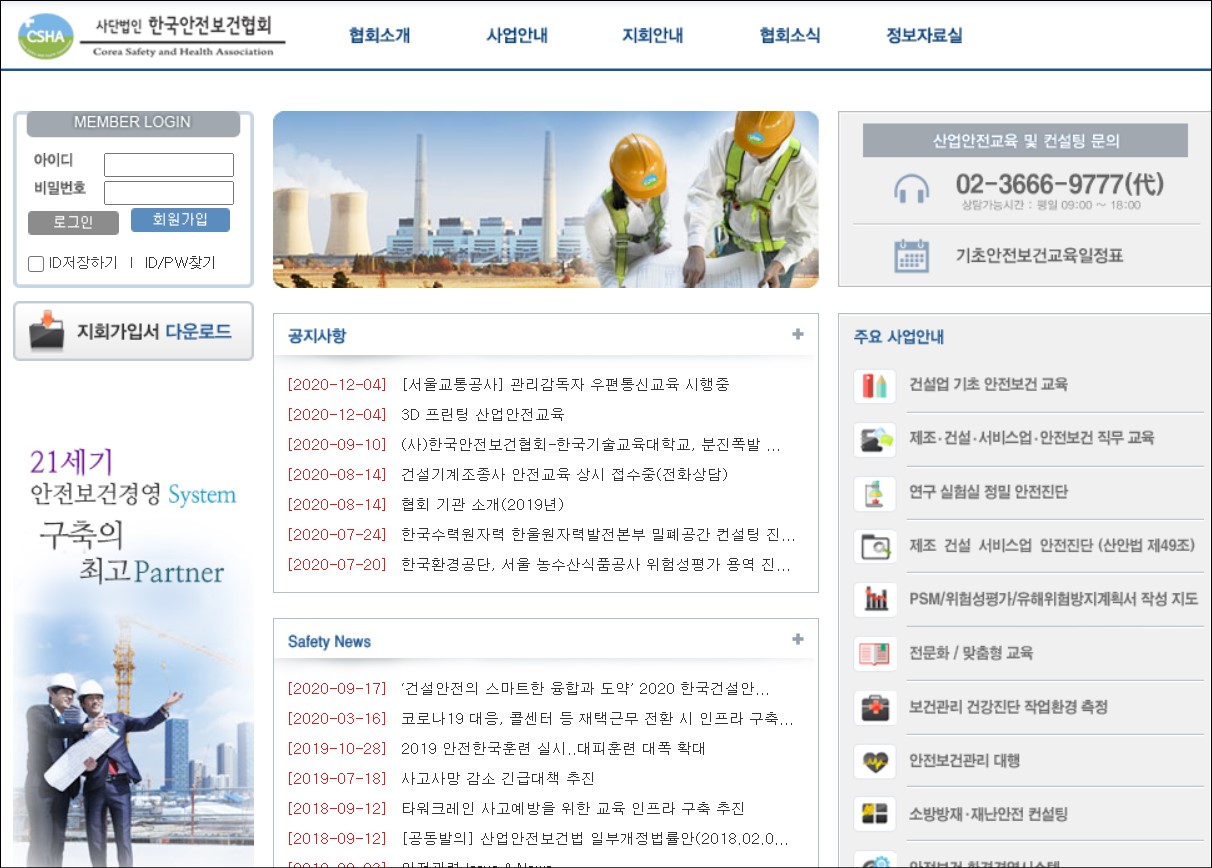The height and width of the screenshot is (868, 1212).
Task: Open the ID/PW찾기 link
Action: click(180, 263)
